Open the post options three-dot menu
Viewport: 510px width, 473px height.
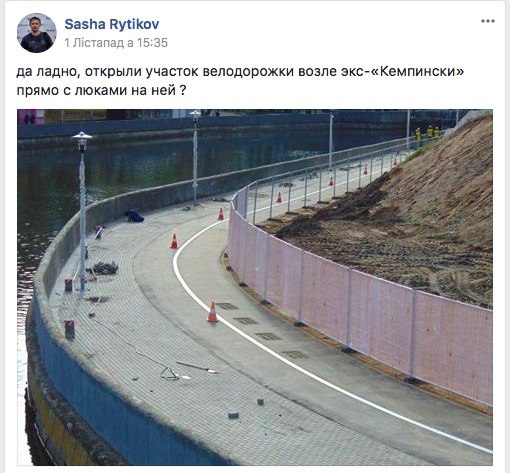(487, 21)
